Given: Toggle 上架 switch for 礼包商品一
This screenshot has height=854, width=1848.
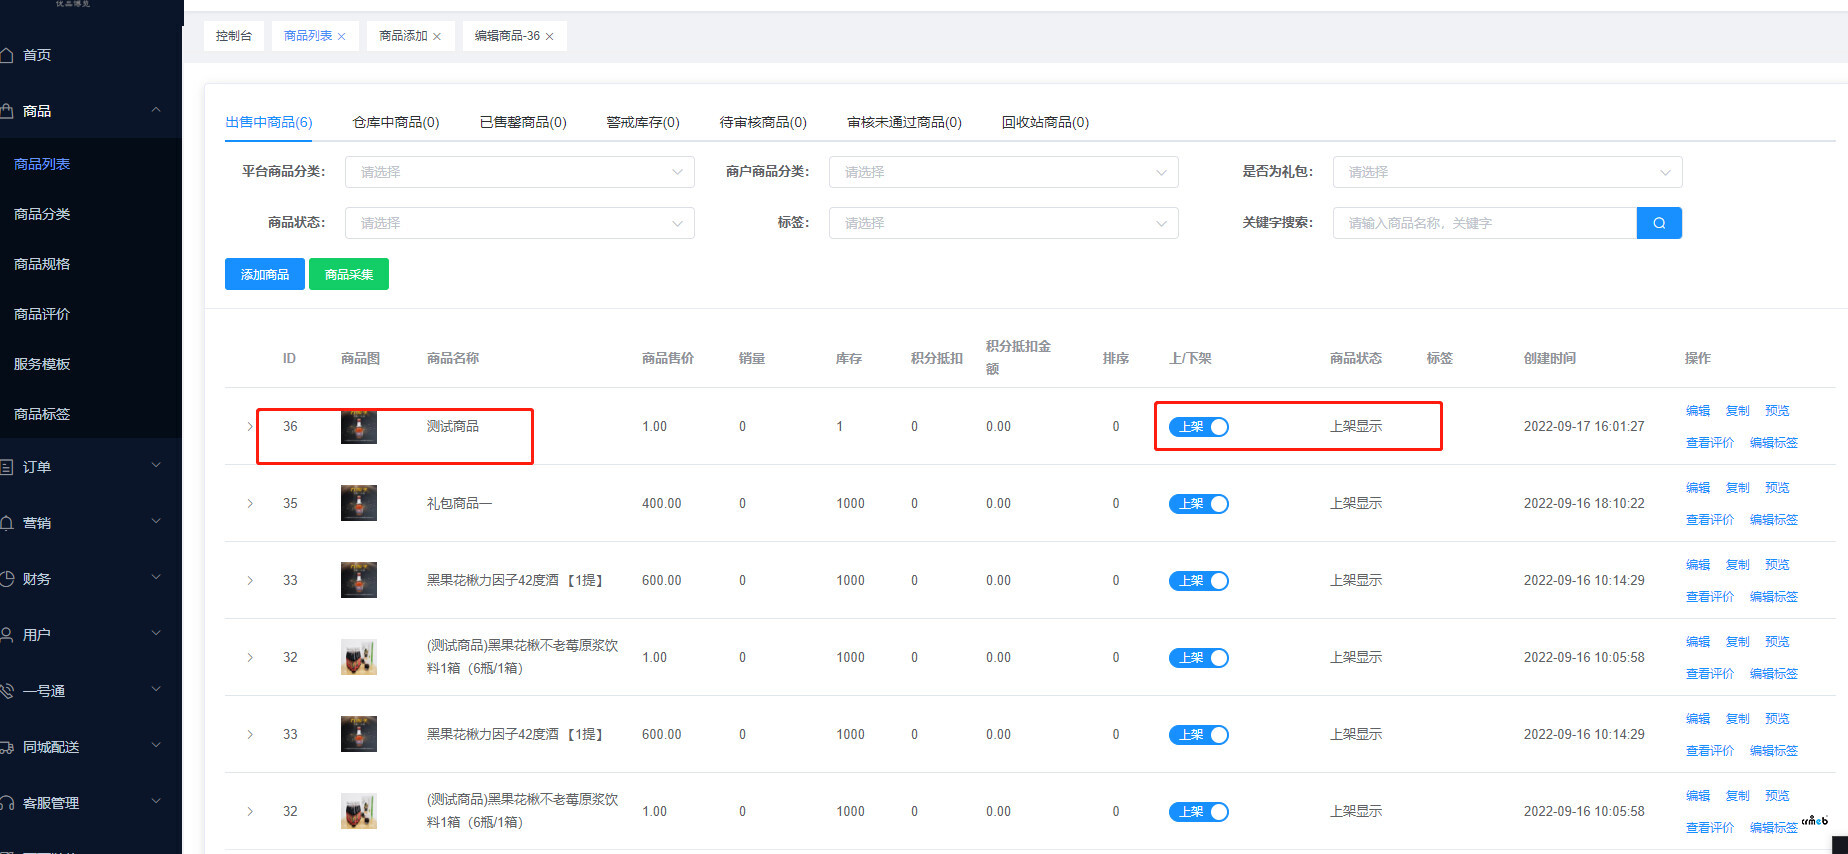Looking at the screenshot, I should pyautogui.click(x=1198, y=504).
